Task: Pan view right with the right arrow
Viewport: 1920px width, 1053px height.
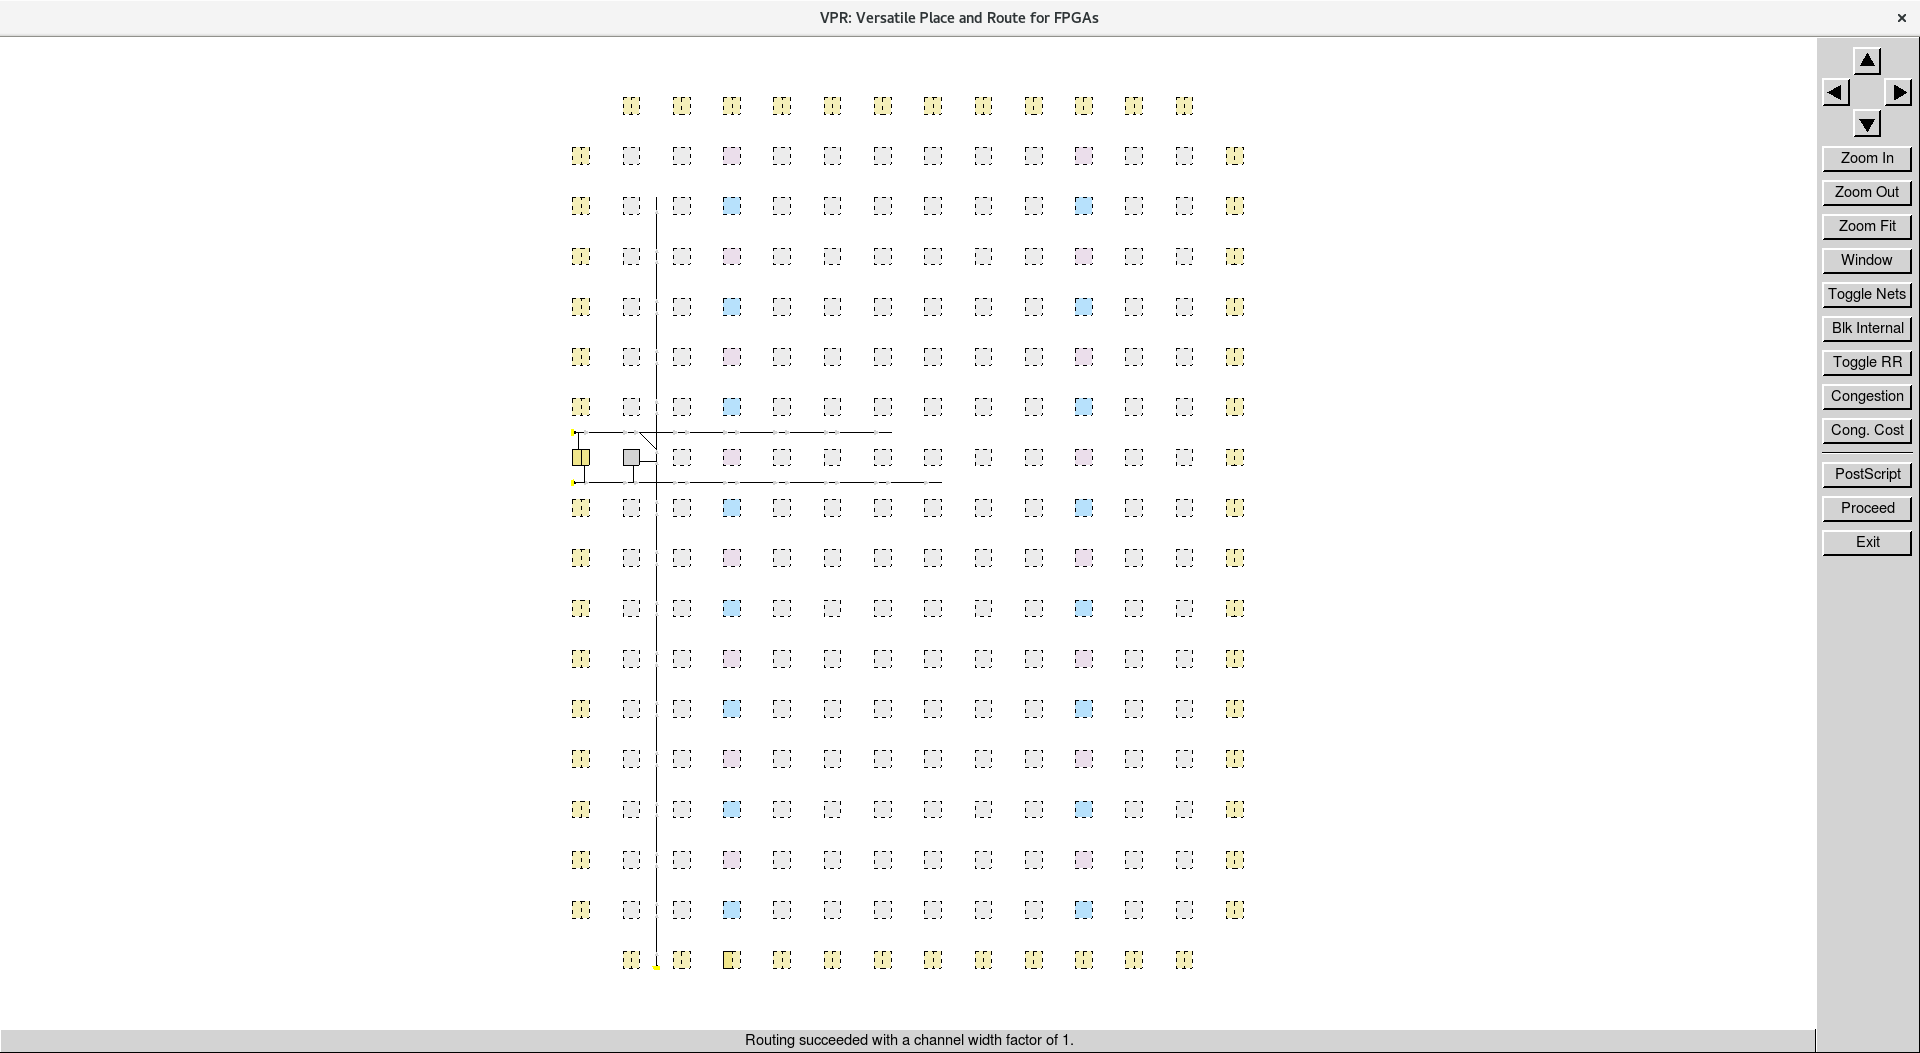Action: point(1898,93)
